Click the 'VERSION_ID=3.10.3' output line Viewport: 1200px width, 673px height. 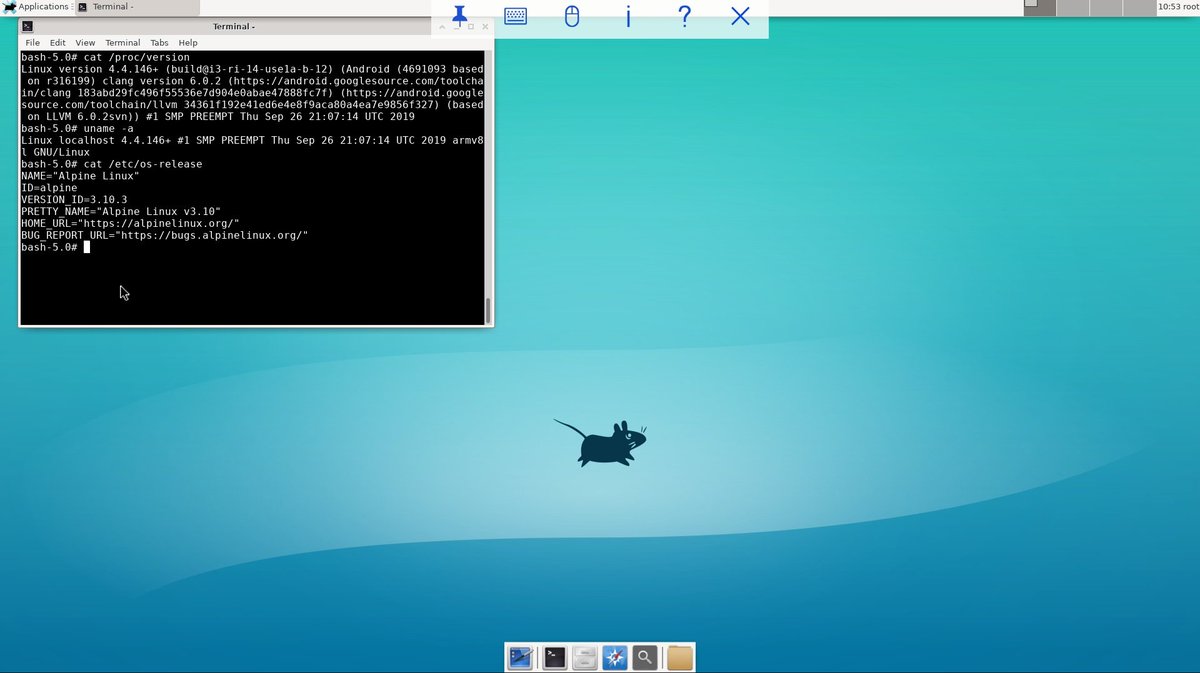pyautogui.click(x=74, y=200)
